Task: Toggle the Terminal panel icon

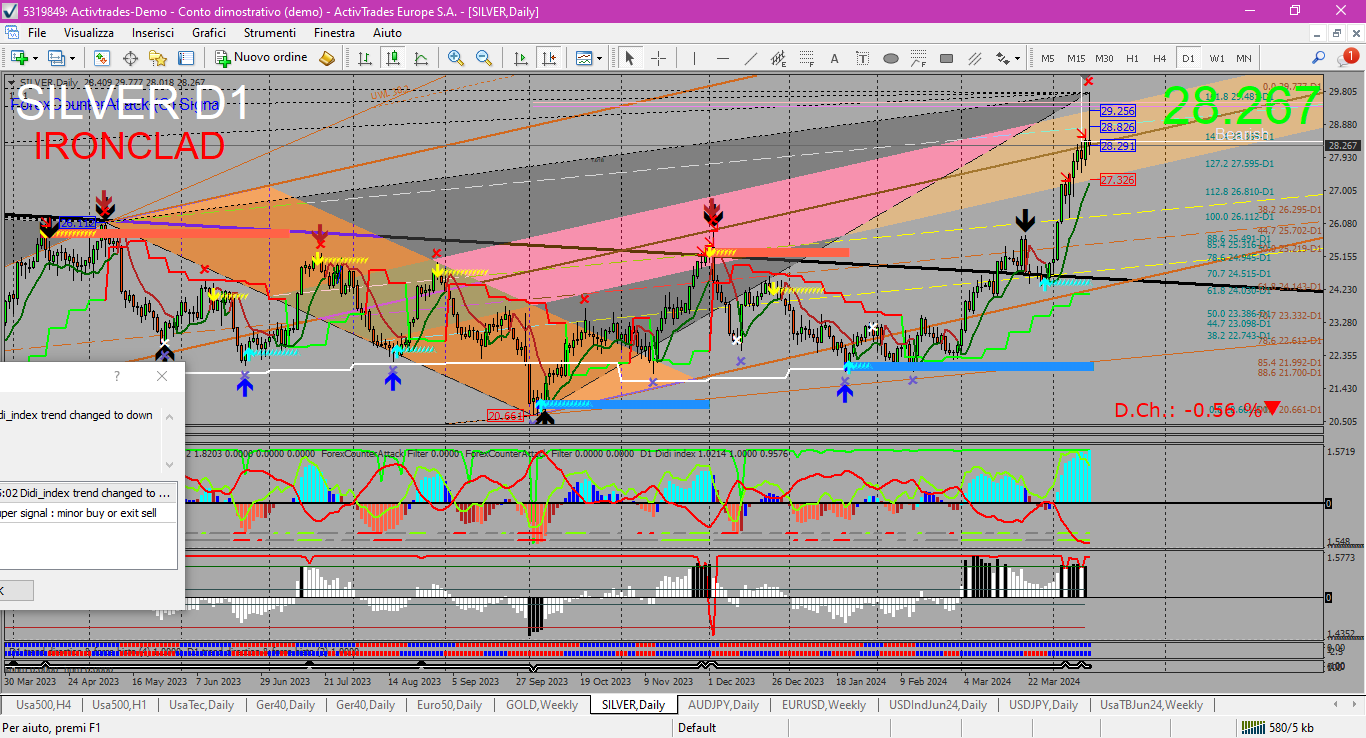Action: pos(185,58)
